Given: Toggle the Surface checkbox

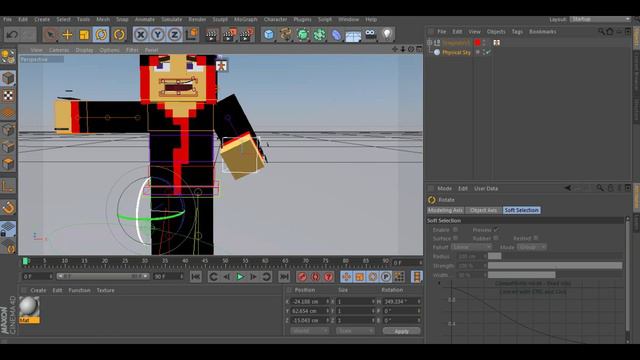Looking at the screenshot, I should click(x=455, y=238).
